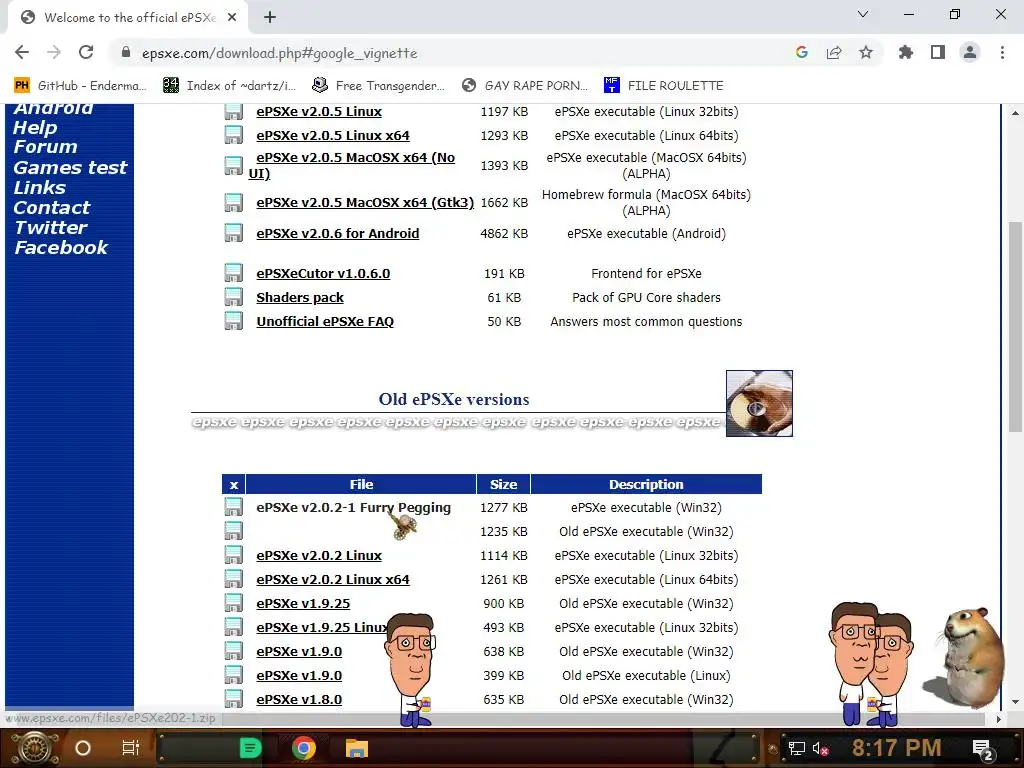
Task: Download ePSXe v2.0.5 Linux x64
Action: click(x=333, y=136)
